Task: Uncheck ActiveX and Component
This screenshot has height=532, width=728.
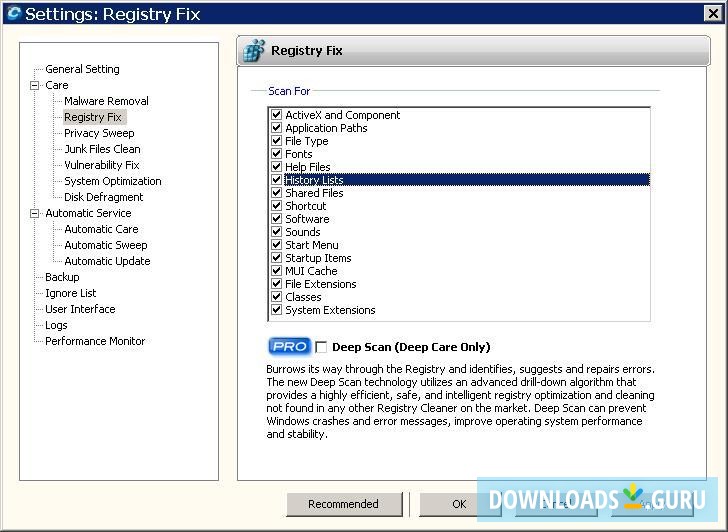Action: [277, 114]
